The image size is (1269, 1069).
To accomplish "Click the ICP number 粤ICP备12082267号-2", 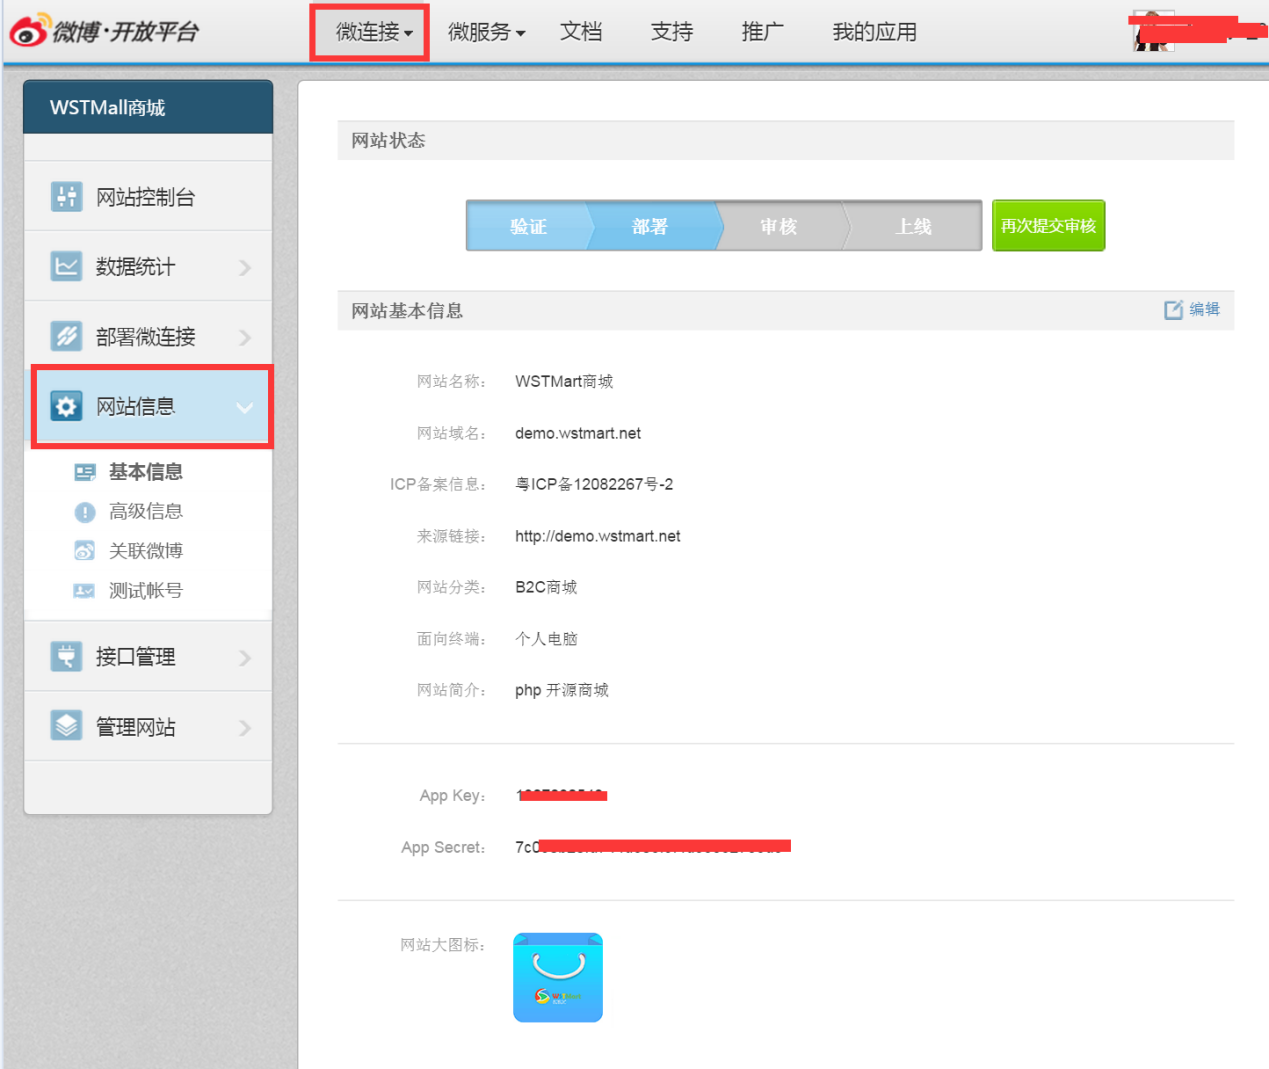I will click(x=594, y=484).
